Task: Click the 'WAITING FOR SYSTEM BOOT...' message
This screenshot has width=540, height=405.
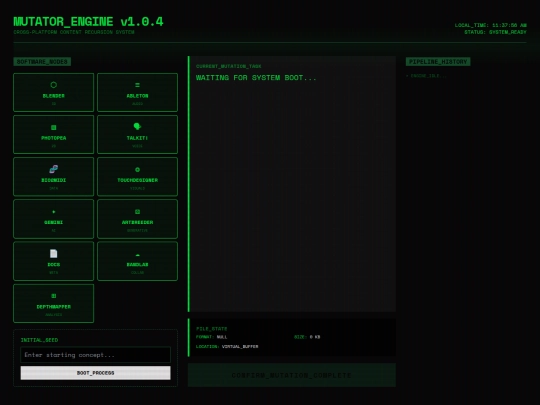Action: 256,78
